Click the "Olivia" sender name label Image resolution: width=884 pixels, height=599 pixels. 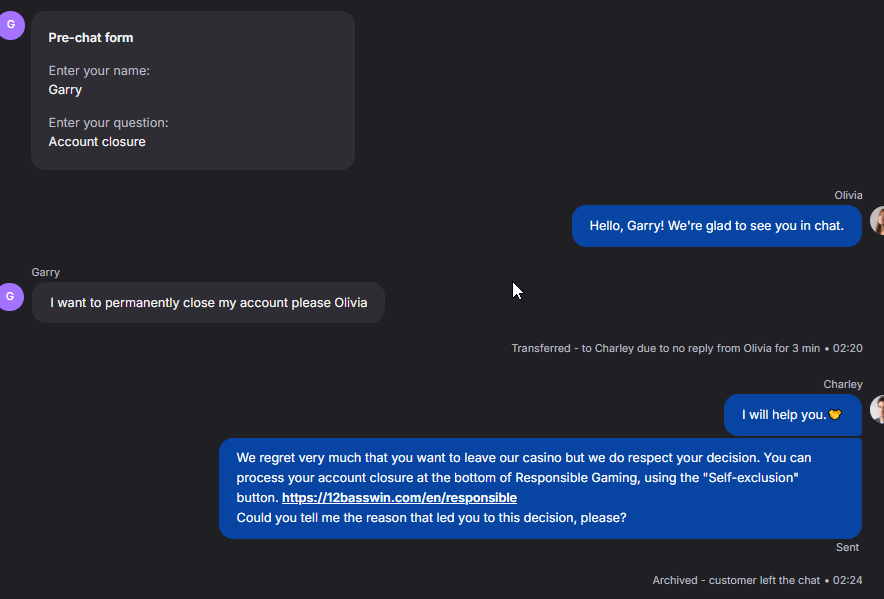pos(848,195)
